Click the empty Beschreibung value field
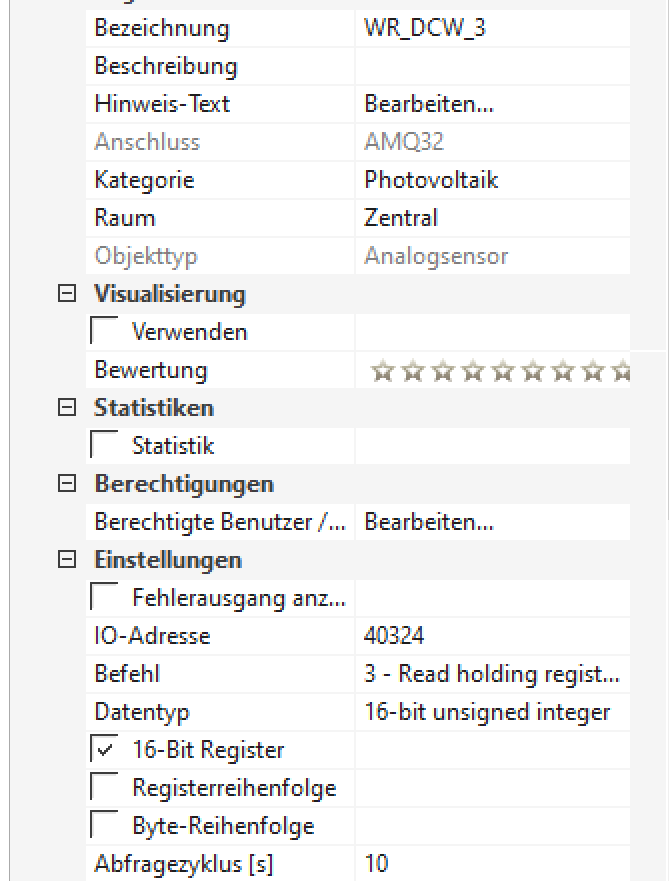 pos(492,67)
